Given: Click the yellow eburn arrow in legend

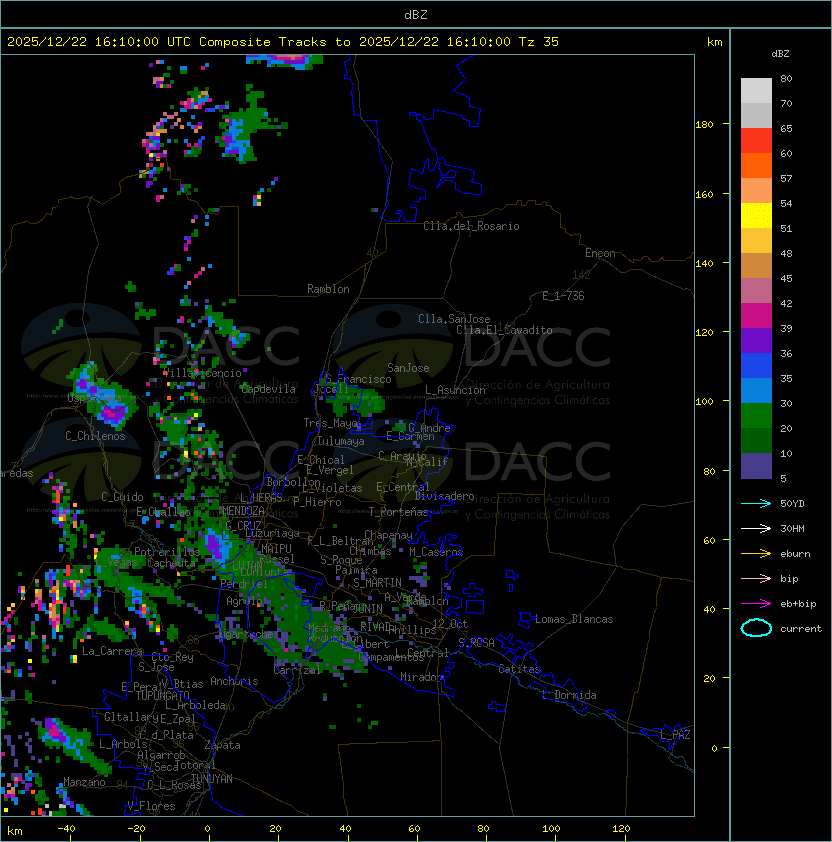Looking at the screenshot, I should click(x=756, y=554).
